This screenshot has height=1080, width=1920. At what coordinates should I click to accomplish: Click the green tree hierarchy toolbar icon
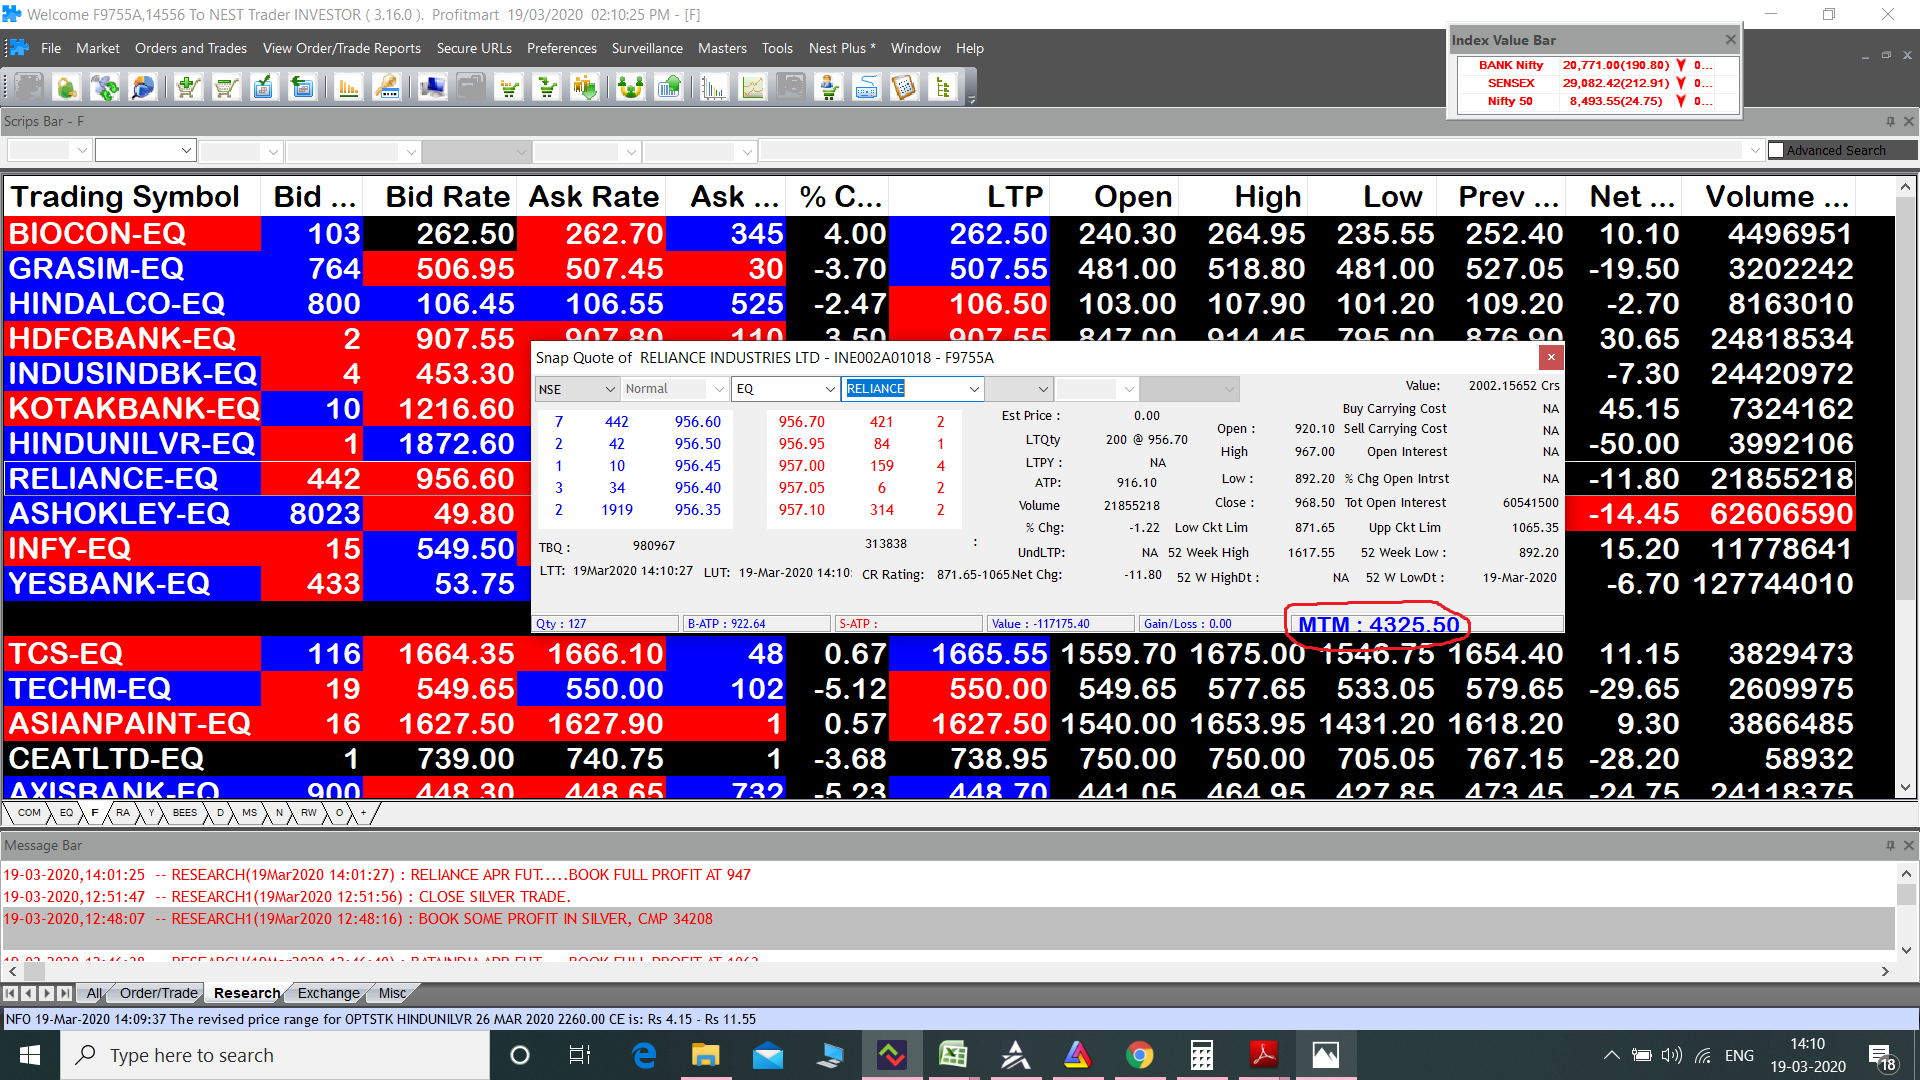943,88
